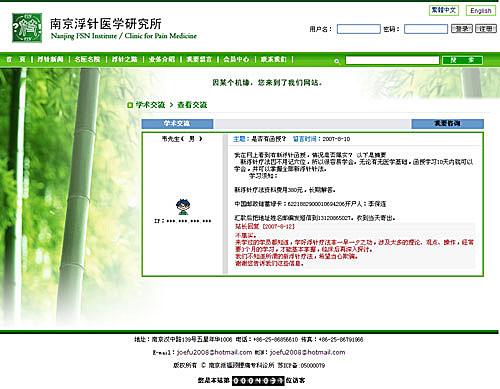Viewport: 500px width, 389px height.
Task: Click the search magnifier icon
Action: click(337, 61)
